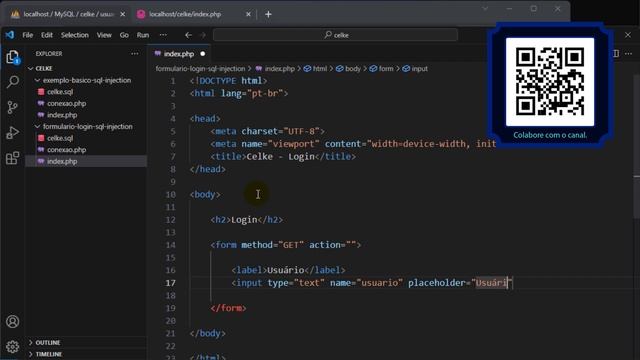The width and height of the screenshot is (640, 360).
Task: Open the Run and Debug view
Action: tap(13, 133)
